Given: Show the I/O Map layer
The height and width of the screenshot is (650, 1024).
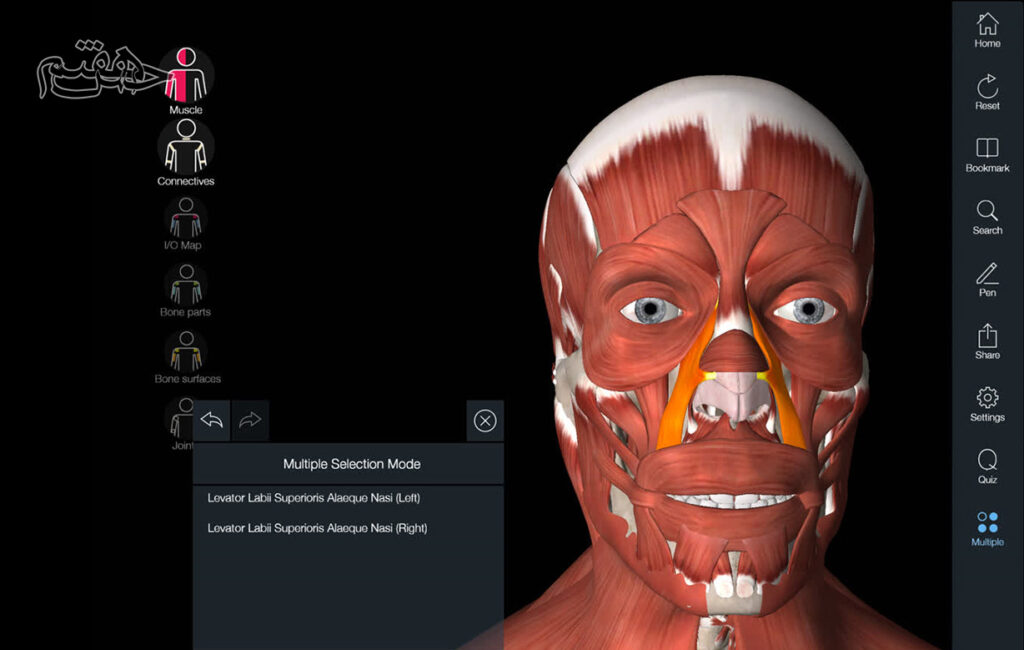Looking at the screenshot, I should pos(185,218).
